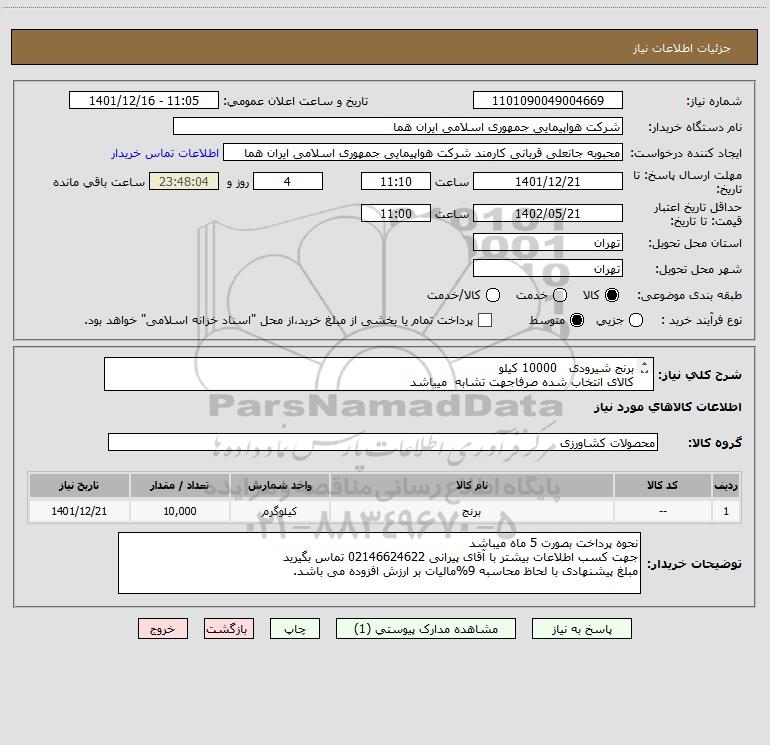This screenshot has width=770, height=745.
Task: Click the جزئیات اطلاعات نیاز header title
Action: point(682,48)
